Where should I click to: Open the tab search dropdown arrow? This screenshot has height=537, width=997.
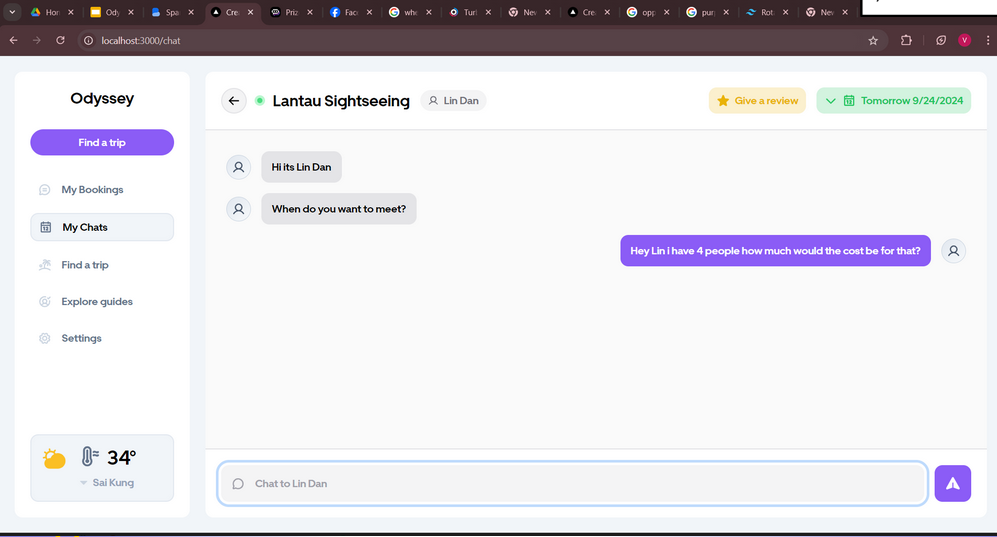(x=12, y=12)
